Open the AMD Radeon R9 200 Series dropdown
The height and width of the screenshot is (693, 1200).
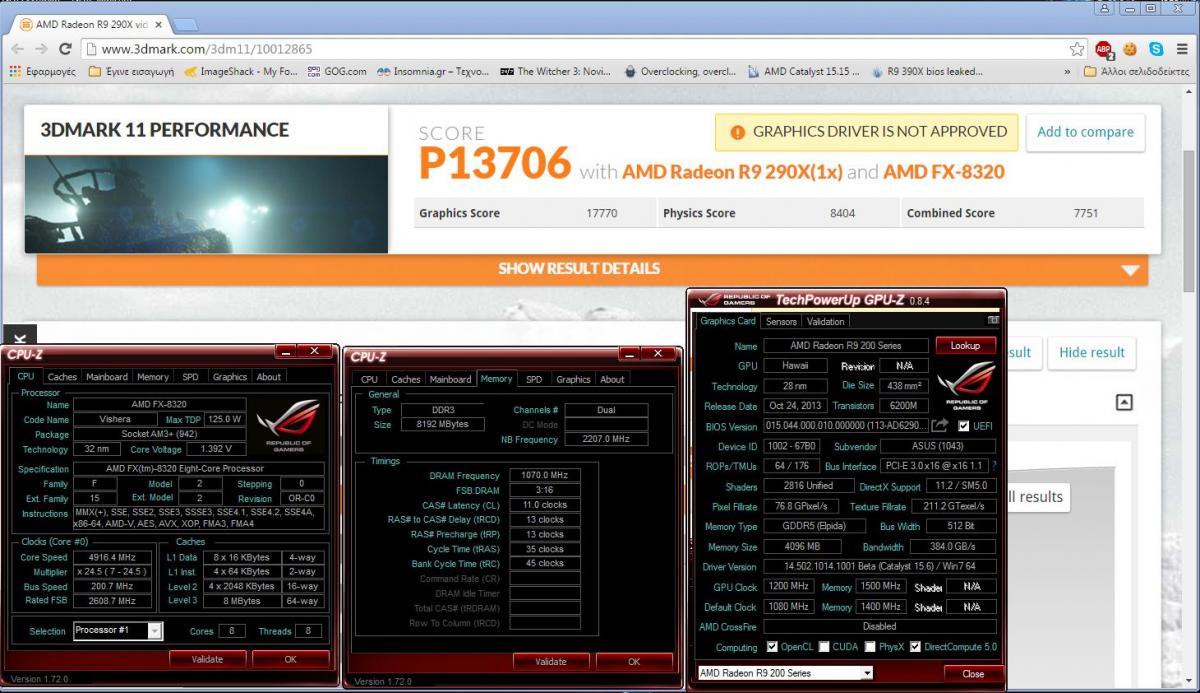coord(785,673)
